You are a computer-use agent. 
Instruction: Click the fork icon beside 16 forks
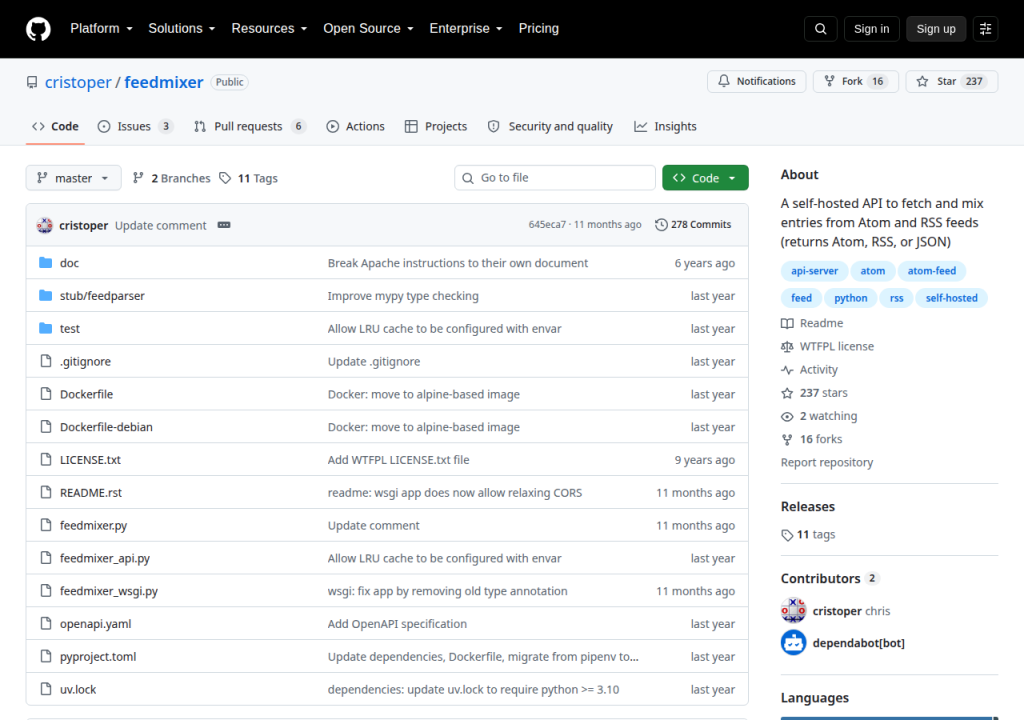(787, 440)
